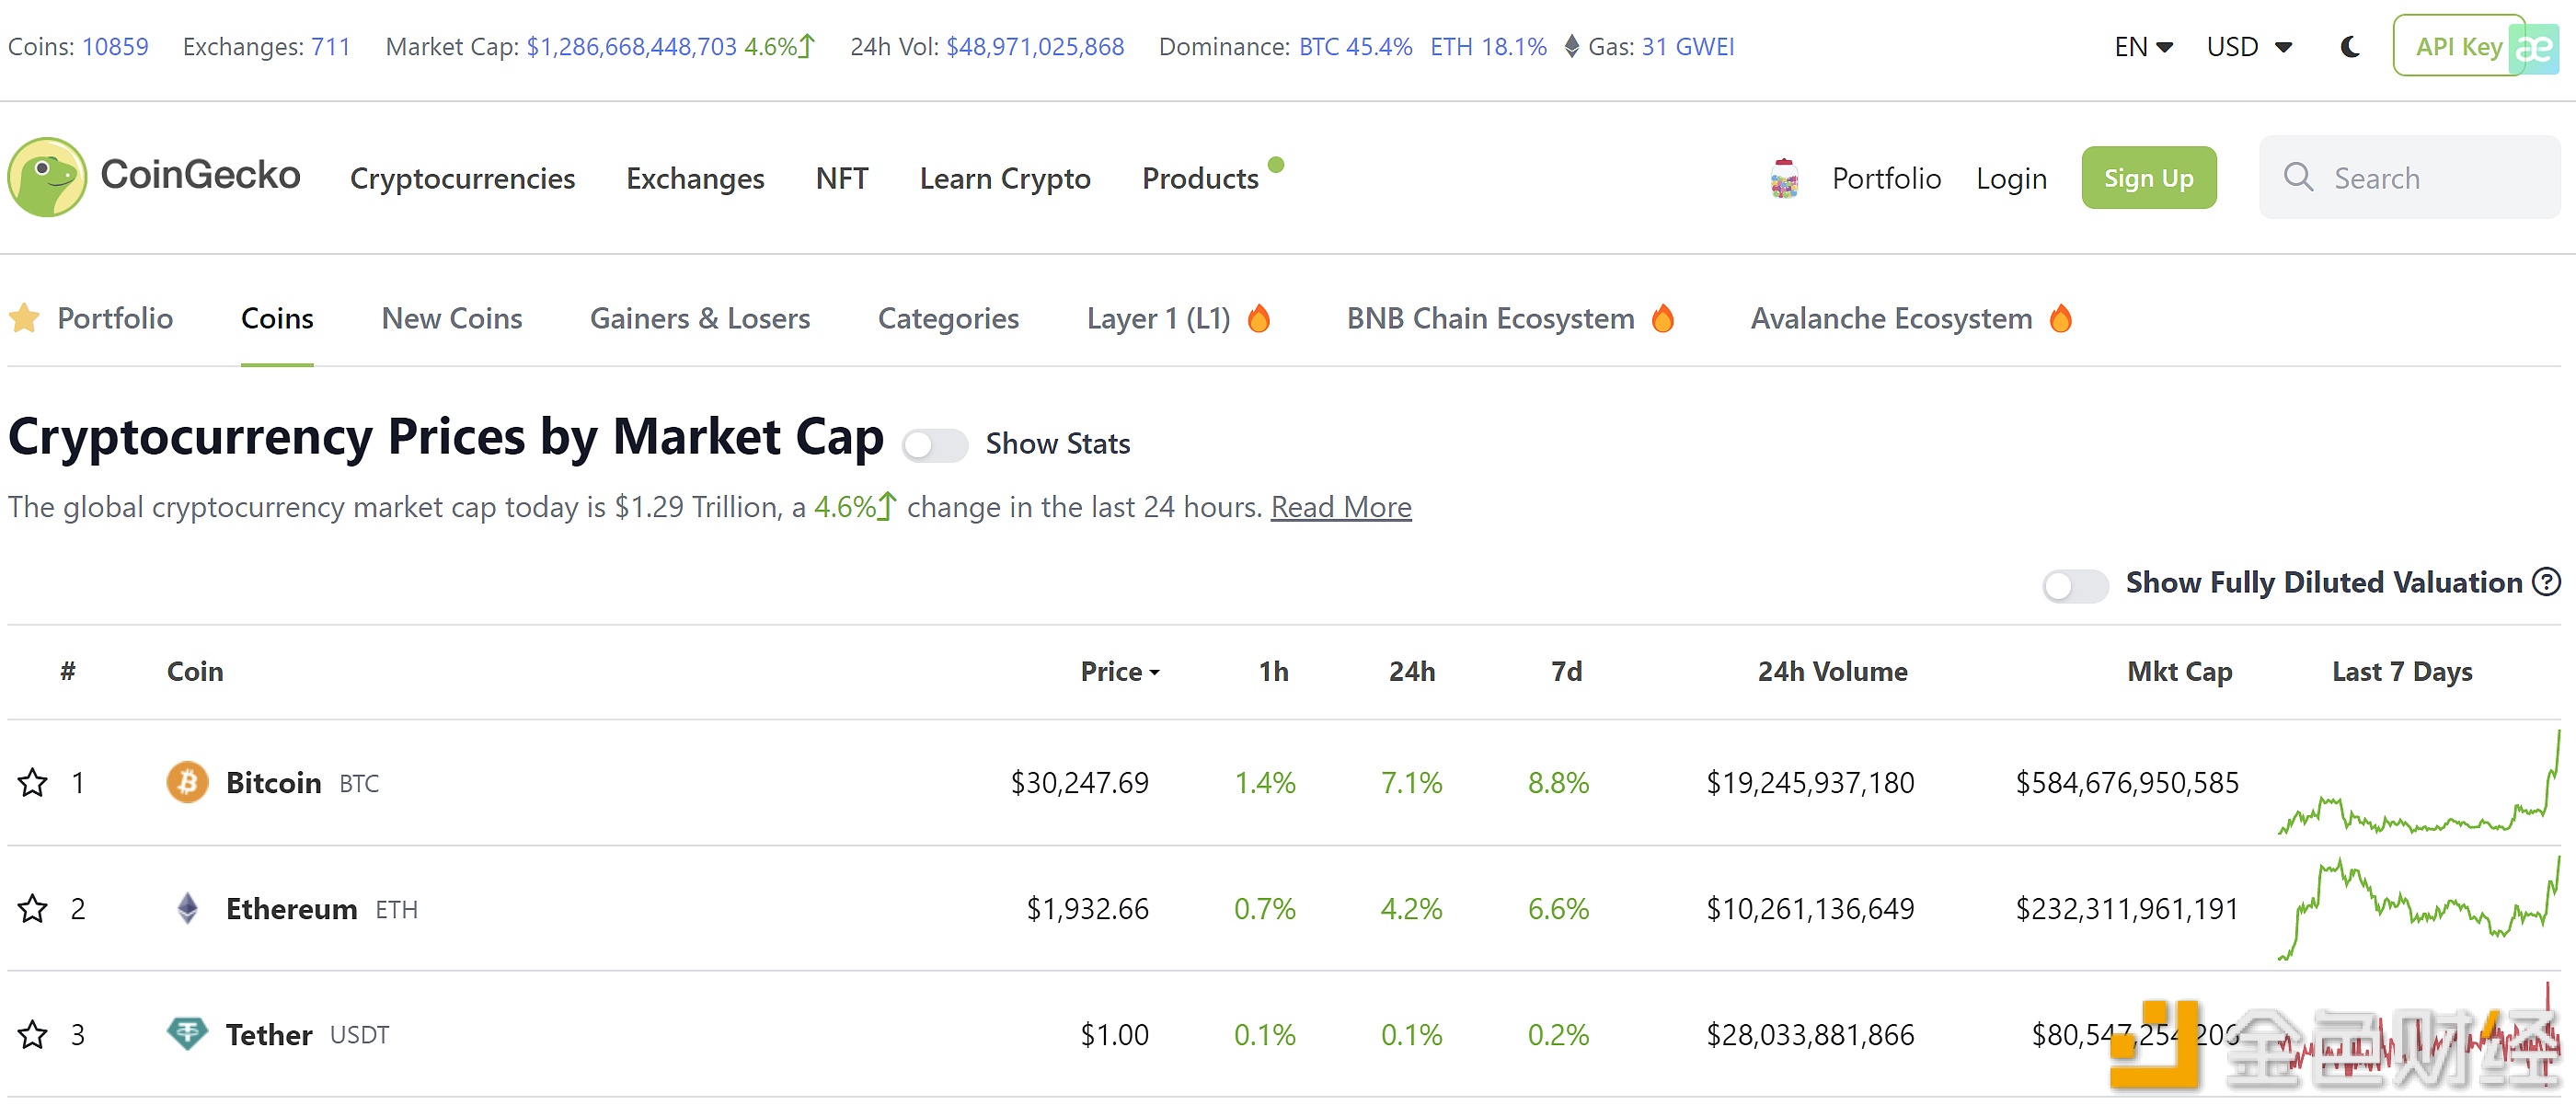Click the Fully Diluted Valuation help icon
The width and height of the screenshot is (2576, 1105).
[2546, 581]
